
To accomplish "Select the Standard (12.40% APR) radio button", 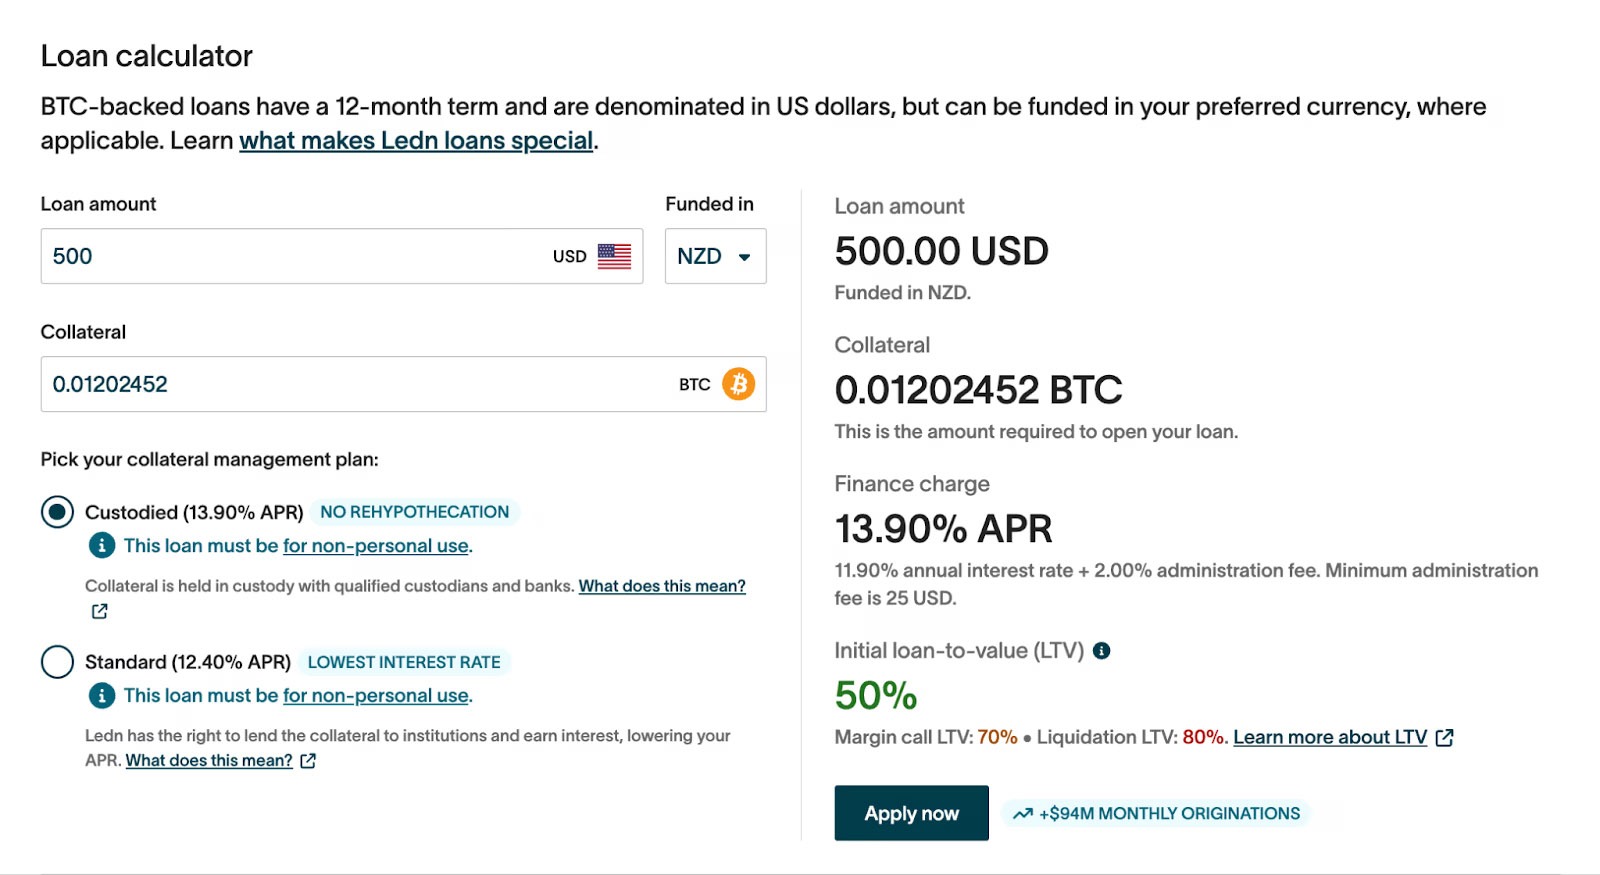I will tap(57, 662).
